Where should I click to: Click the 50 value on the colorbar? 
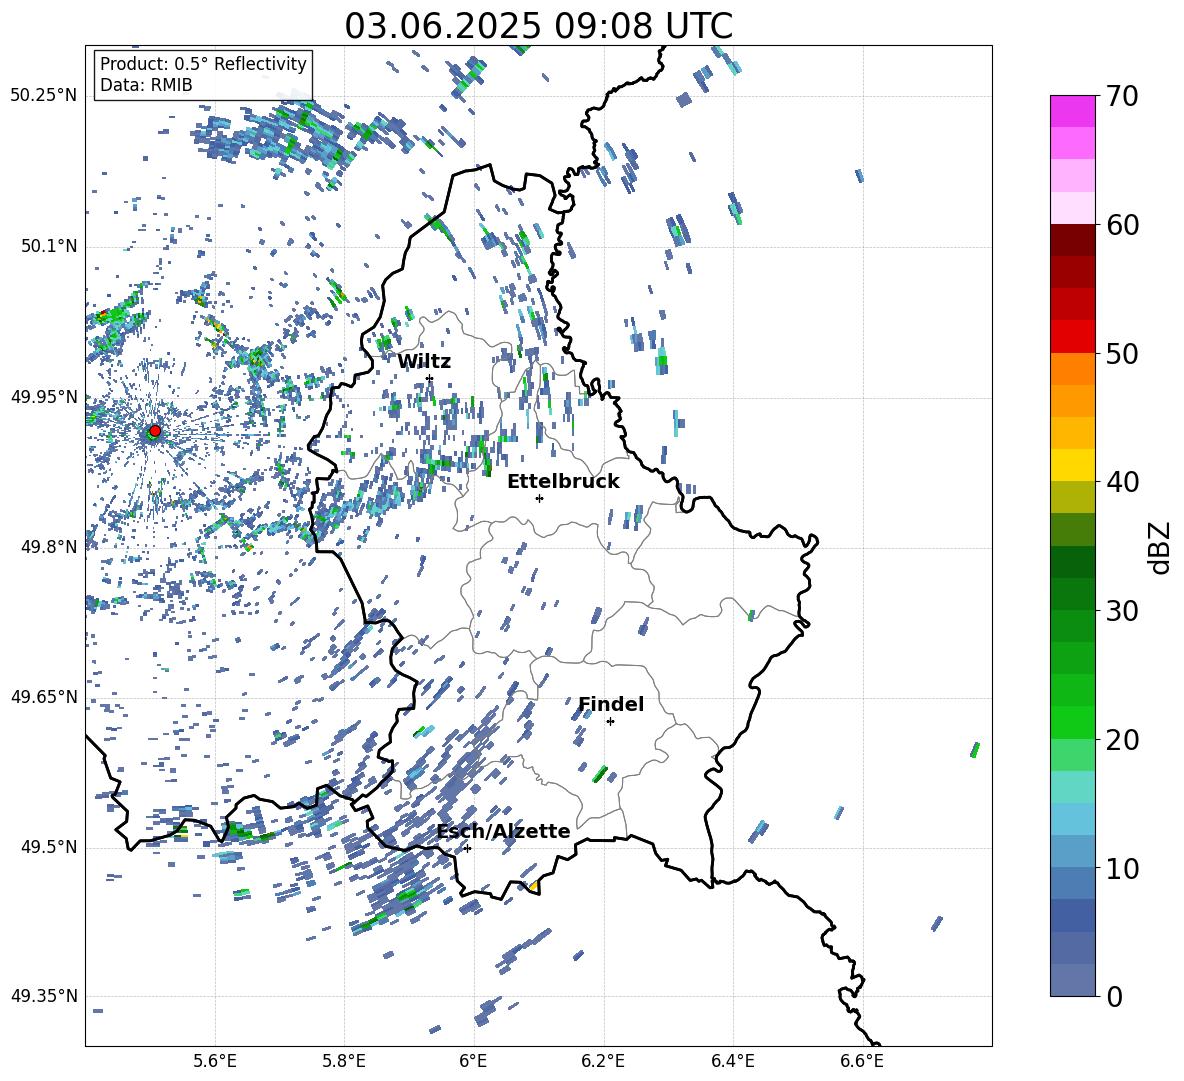1122,354
